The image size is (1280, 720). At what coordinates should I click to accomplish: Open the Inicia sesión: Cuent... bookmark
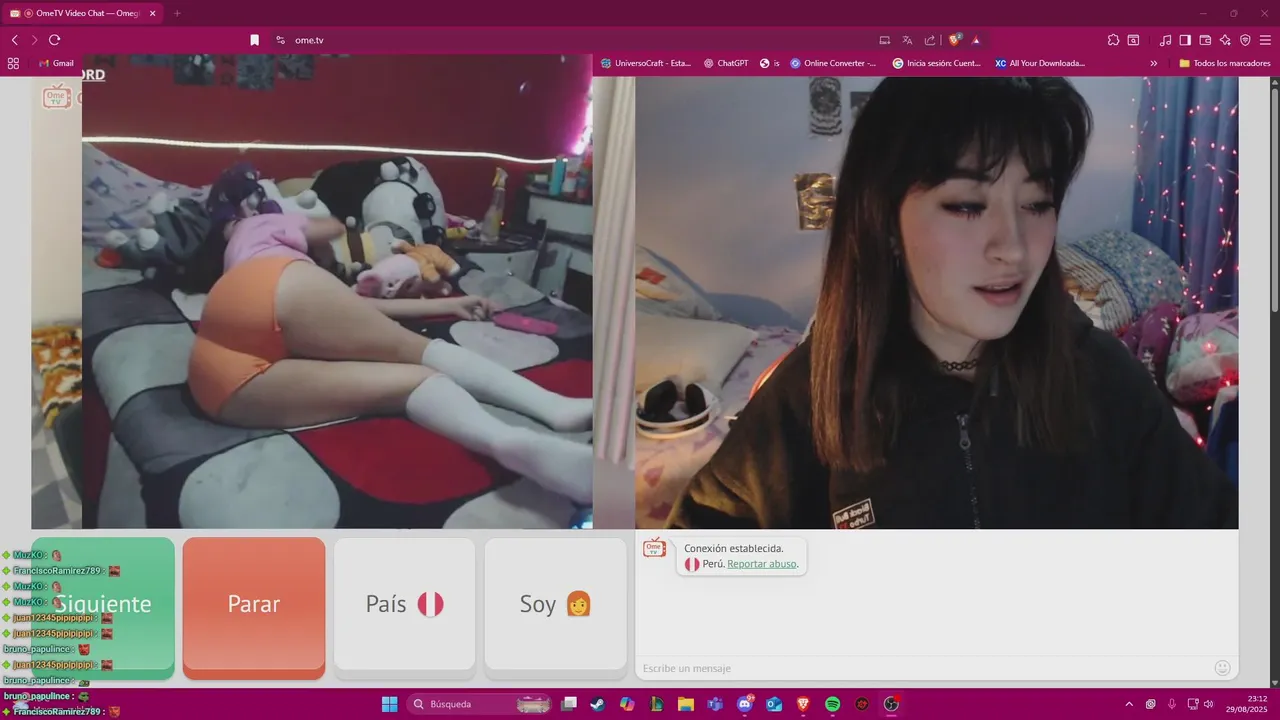[937, 63]
